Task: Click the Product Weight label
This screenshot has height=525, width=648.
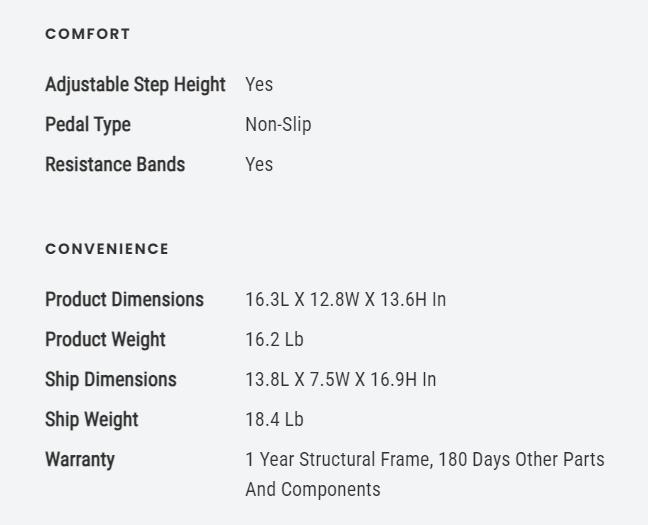Action: coord(105,340)
